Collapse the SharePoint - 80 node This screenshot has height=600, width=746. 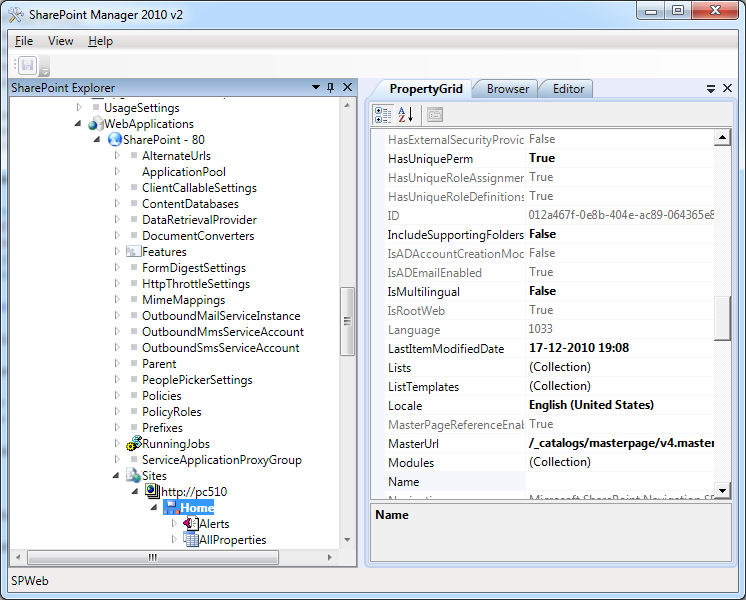(97, 139)
